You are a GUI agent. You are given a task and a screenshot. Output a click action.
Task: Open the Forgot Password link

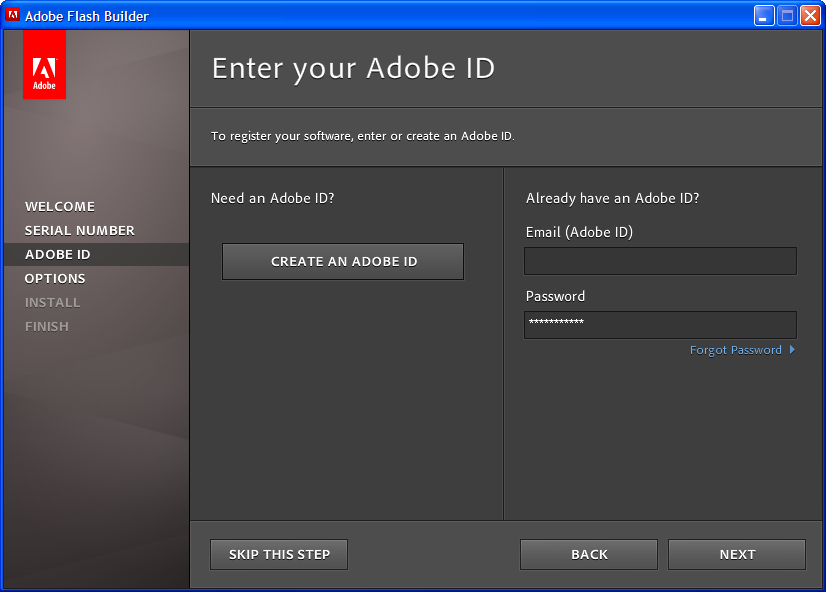pyautogui.click(x=735, y=350)
